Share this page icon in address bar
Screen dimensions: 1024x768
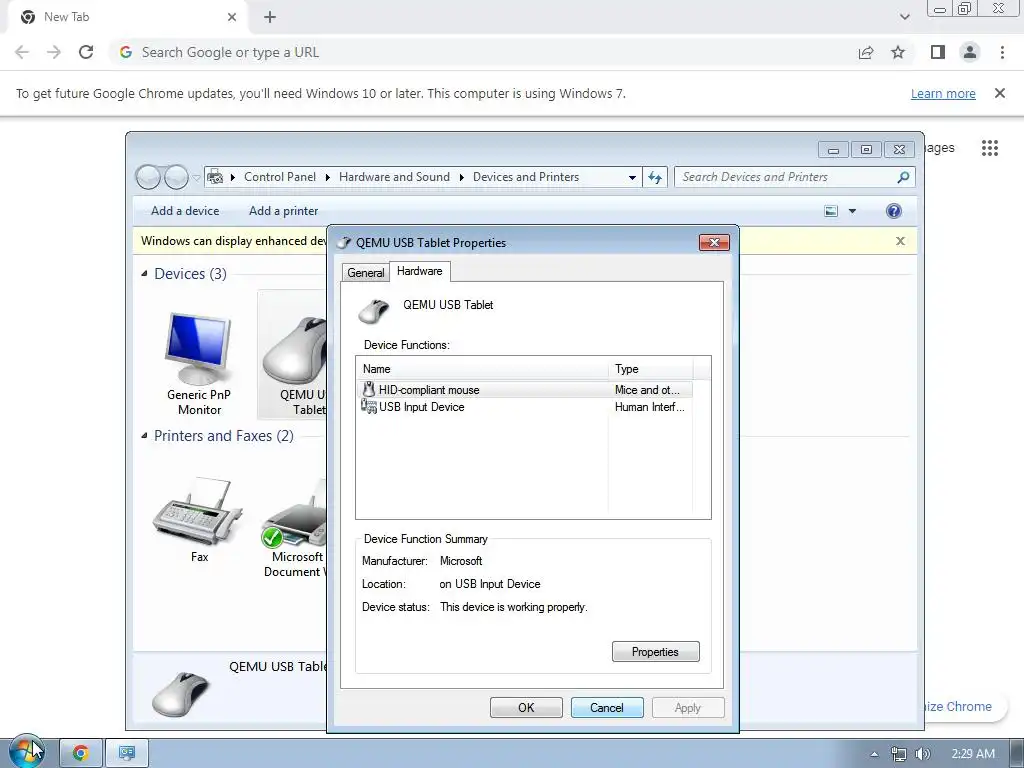866,52
